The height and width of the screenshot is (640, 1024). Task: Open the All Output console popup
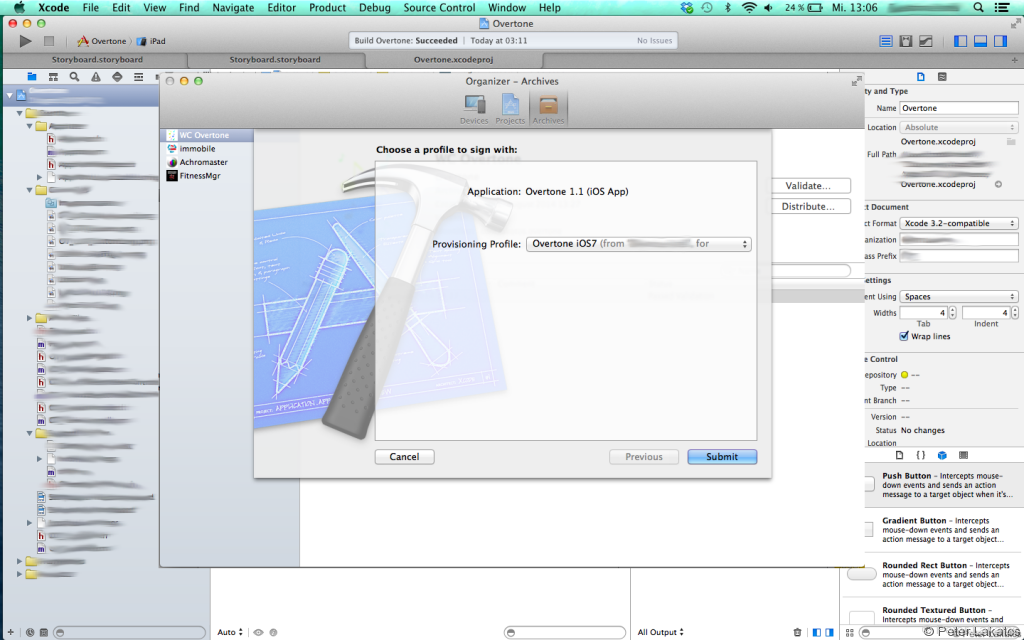pyautogui.click(x=661, y=632)
